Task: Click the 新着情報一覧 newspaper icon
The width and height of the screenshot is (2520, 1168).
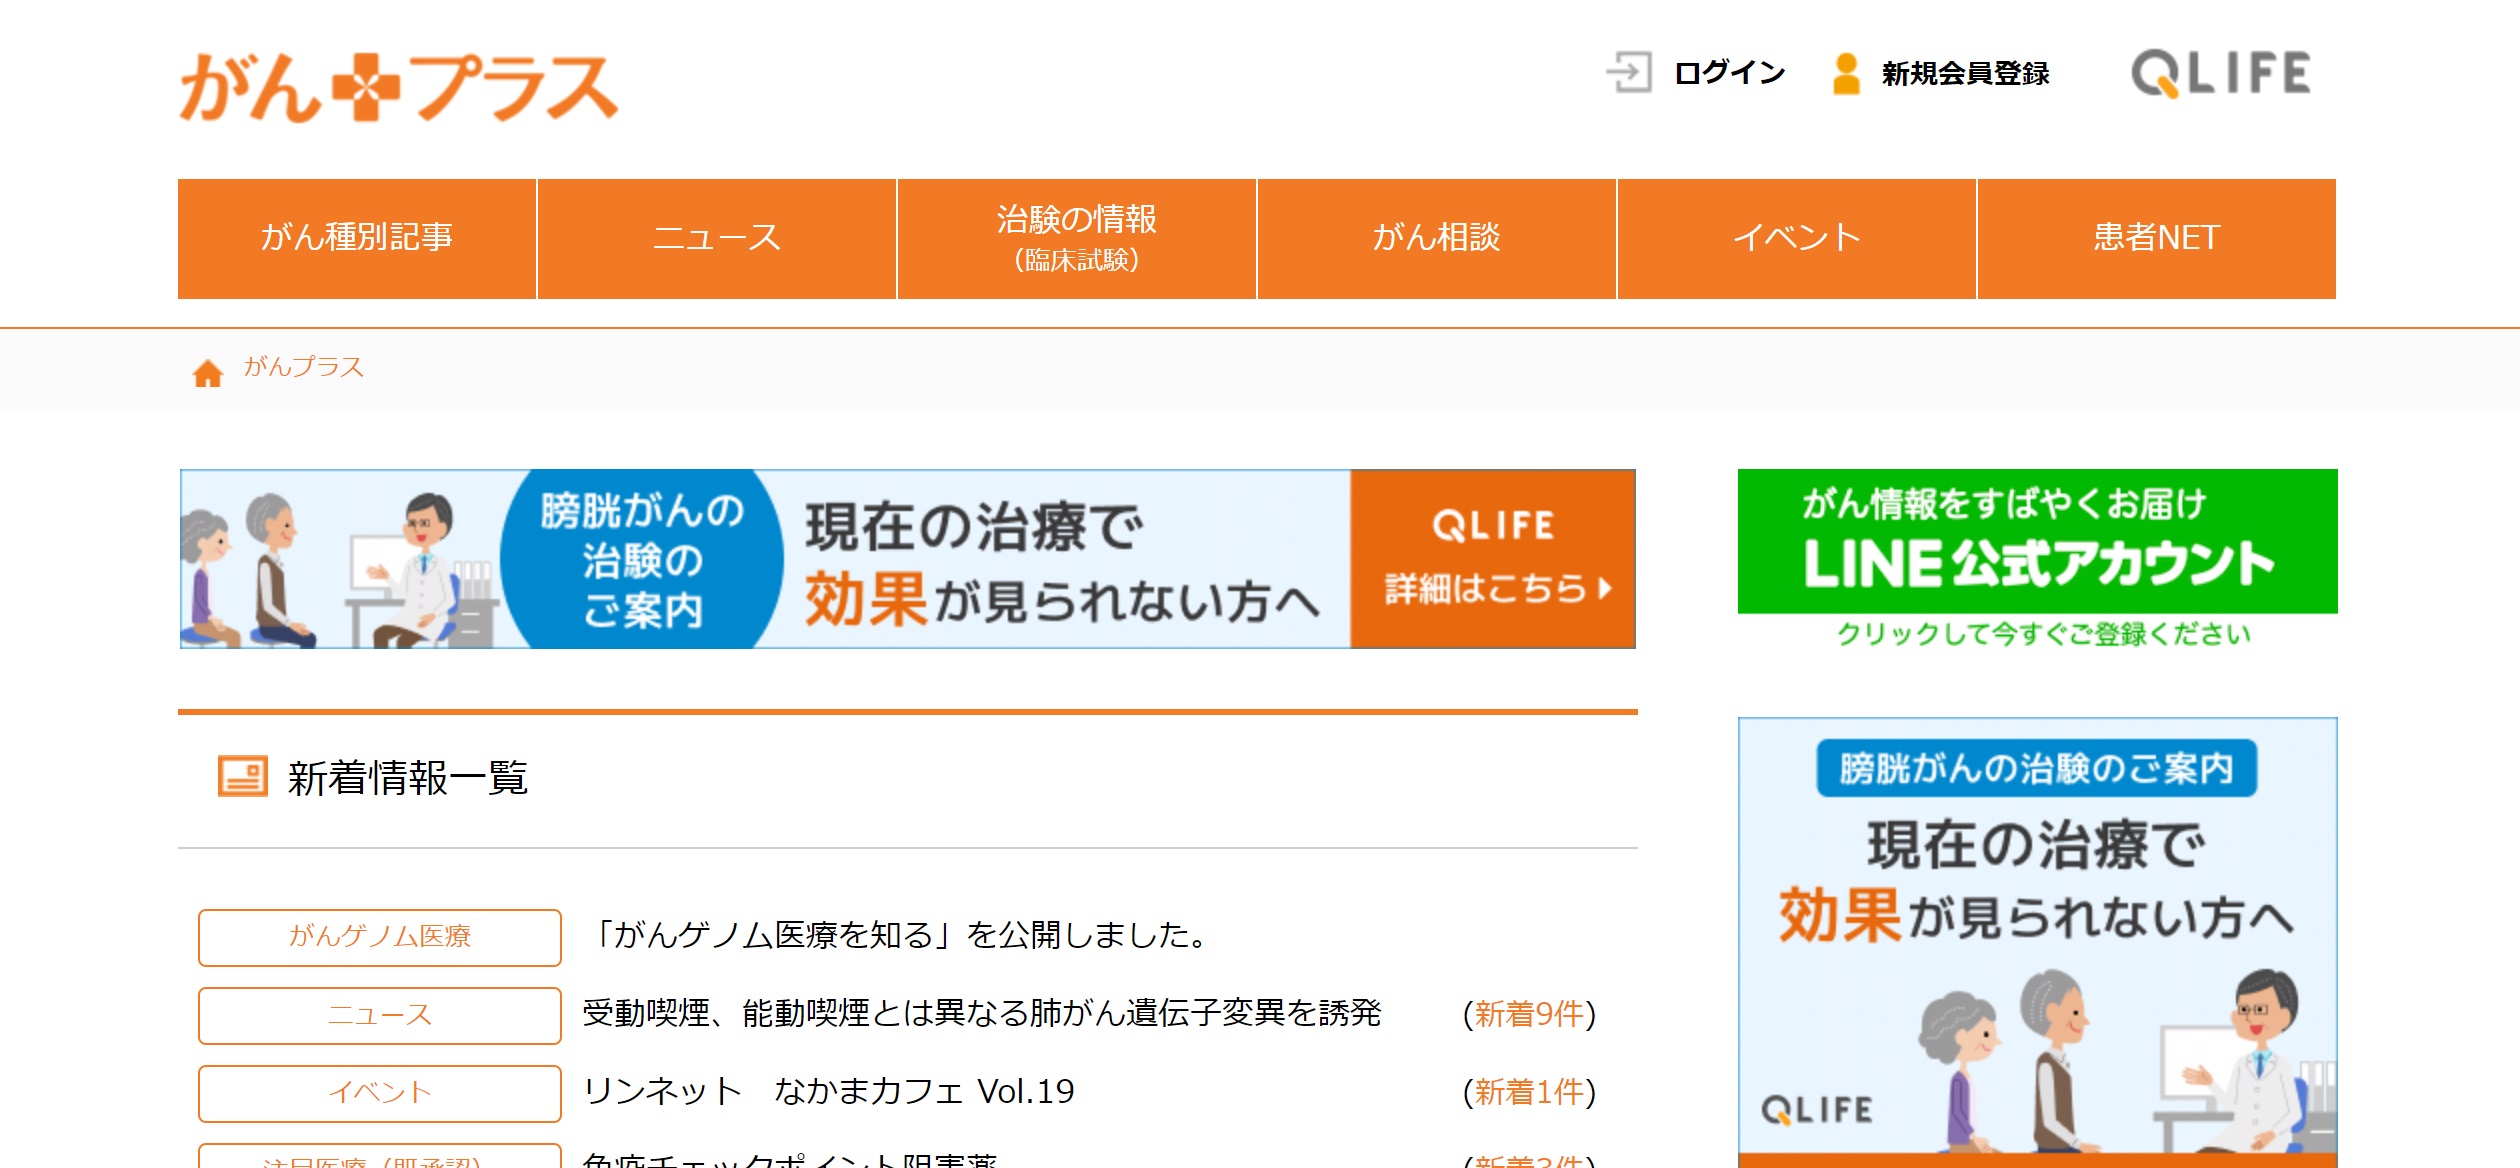Action: 242,776
